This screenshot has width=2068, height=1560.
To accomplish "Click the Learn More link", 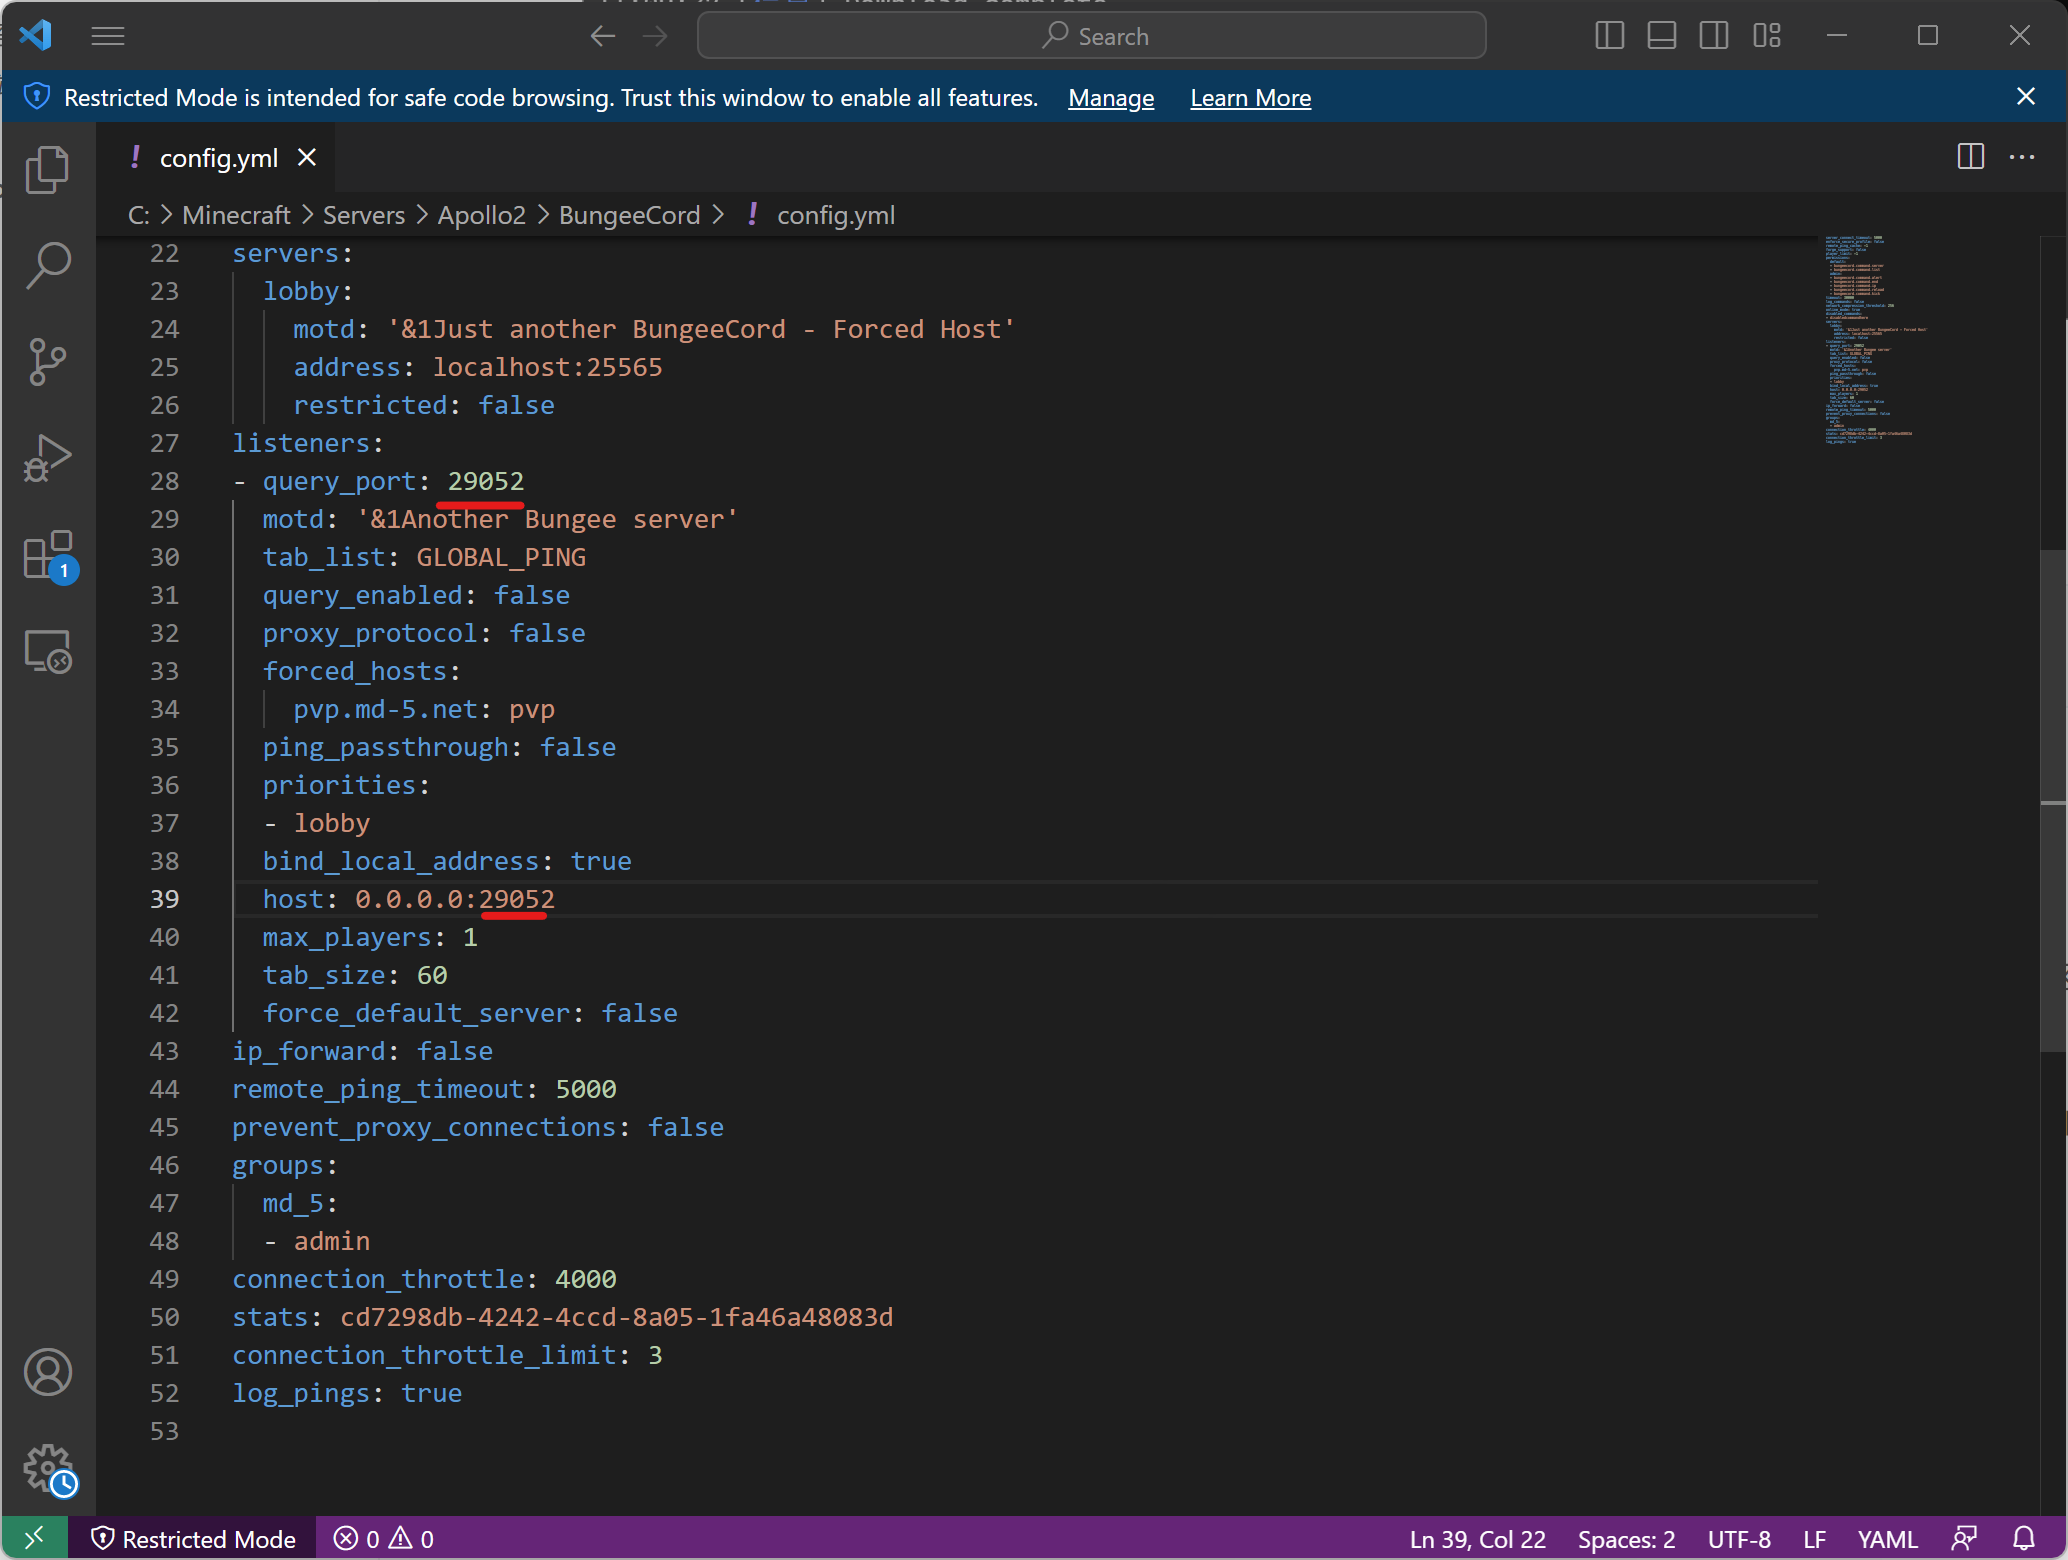I will coord(1250,98).
